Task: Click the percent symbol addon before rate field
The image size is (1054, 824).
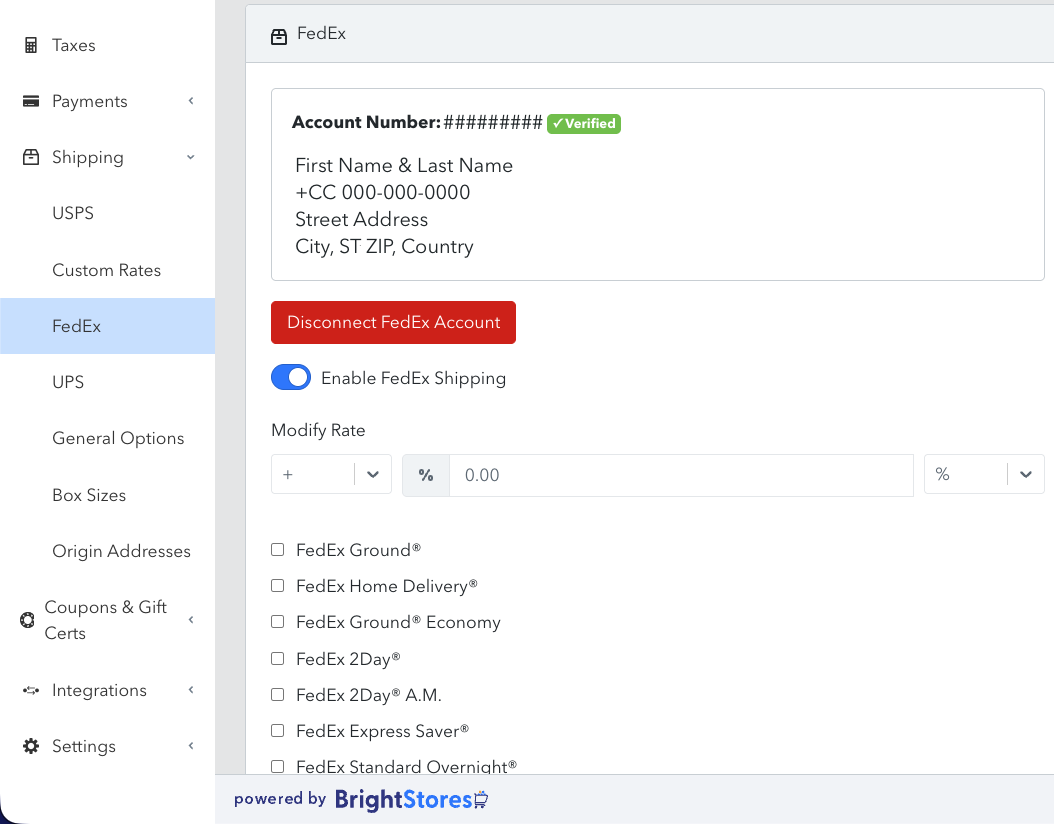Action: tap(426, 475)
